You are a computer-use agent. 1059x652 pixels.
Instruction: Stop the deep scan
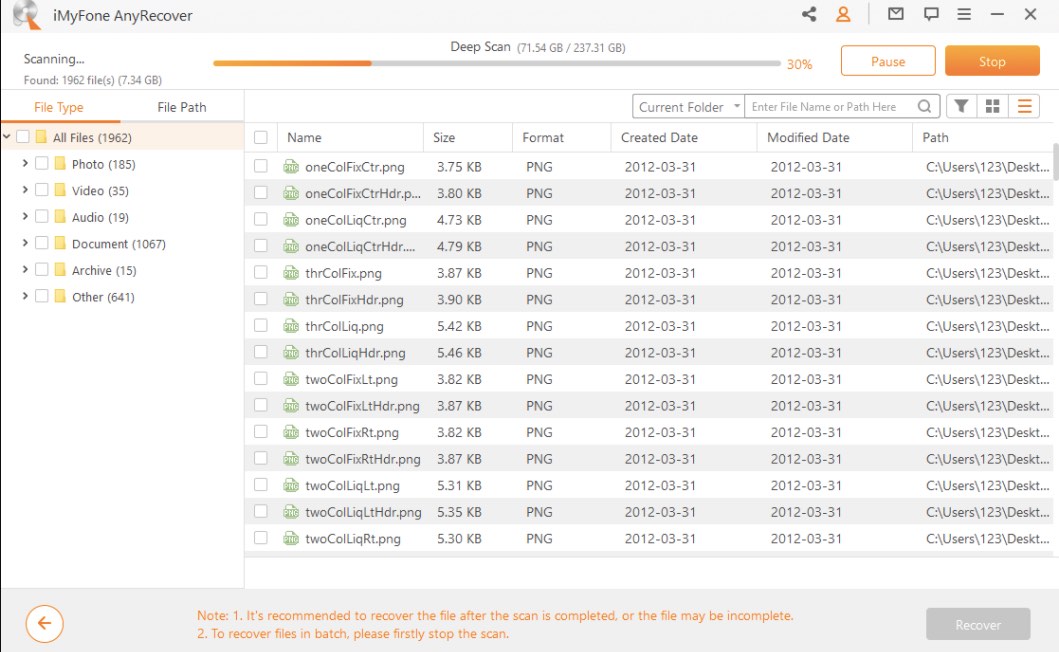tap(992, 61)
